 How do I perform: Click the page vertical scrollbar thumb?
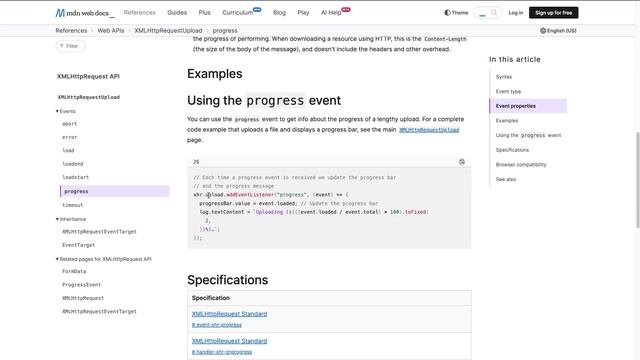(x=638, y=180)
